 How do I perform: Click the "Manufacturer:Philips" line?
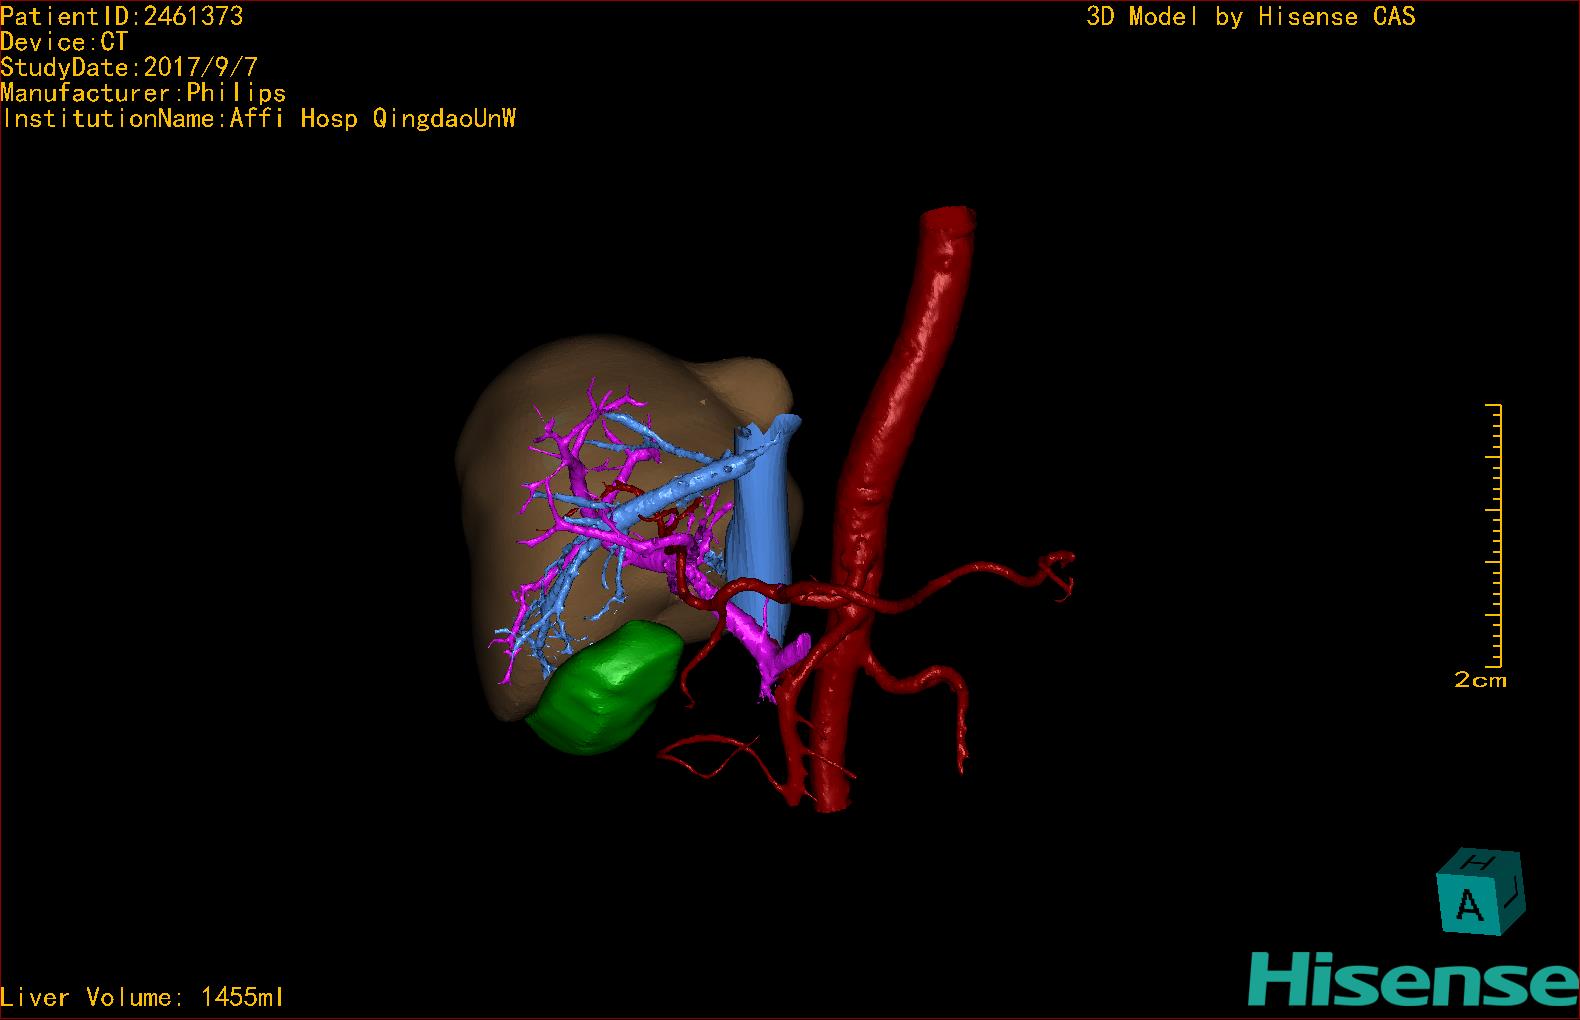coord(143,93)
